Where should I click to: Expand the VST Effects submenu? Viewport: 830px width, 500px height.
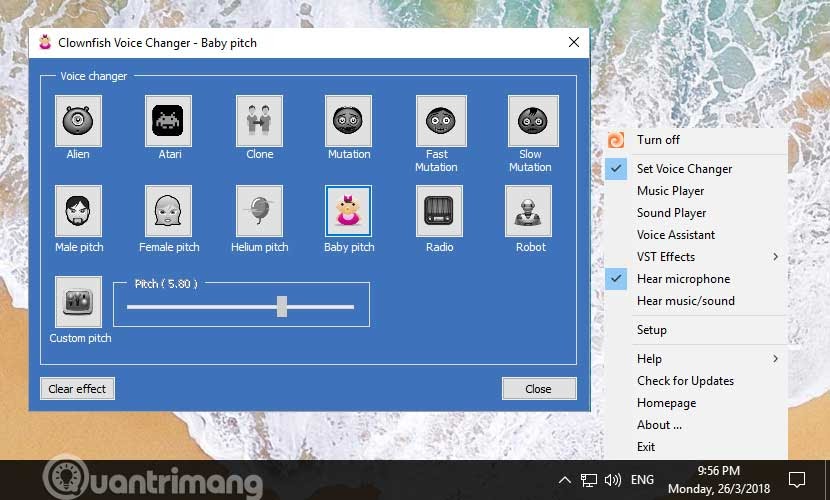click(696, 257)
